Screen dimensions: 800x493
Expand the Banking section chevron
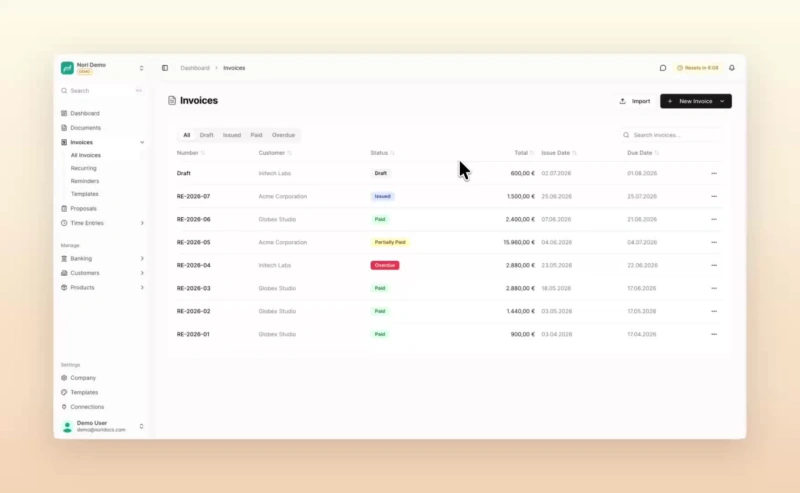point(142,259)
